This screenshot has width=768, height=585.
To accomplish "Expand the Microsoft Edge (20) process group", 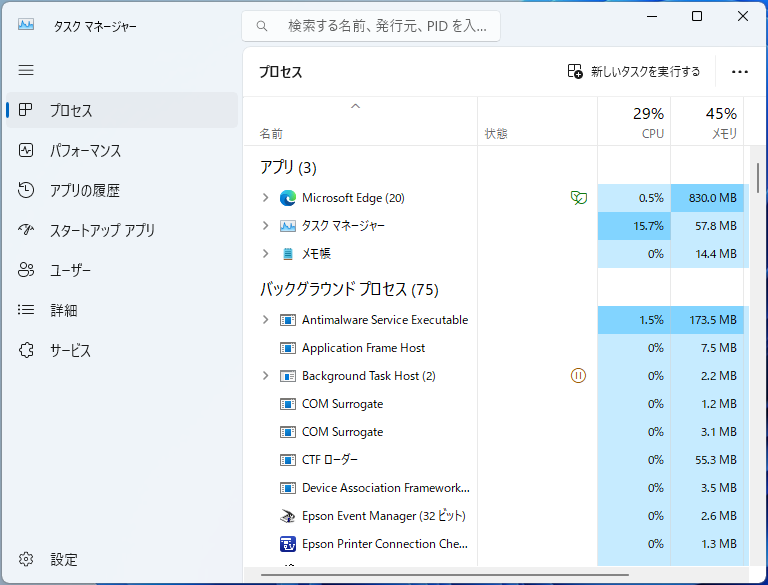I will tap(265, 198).
